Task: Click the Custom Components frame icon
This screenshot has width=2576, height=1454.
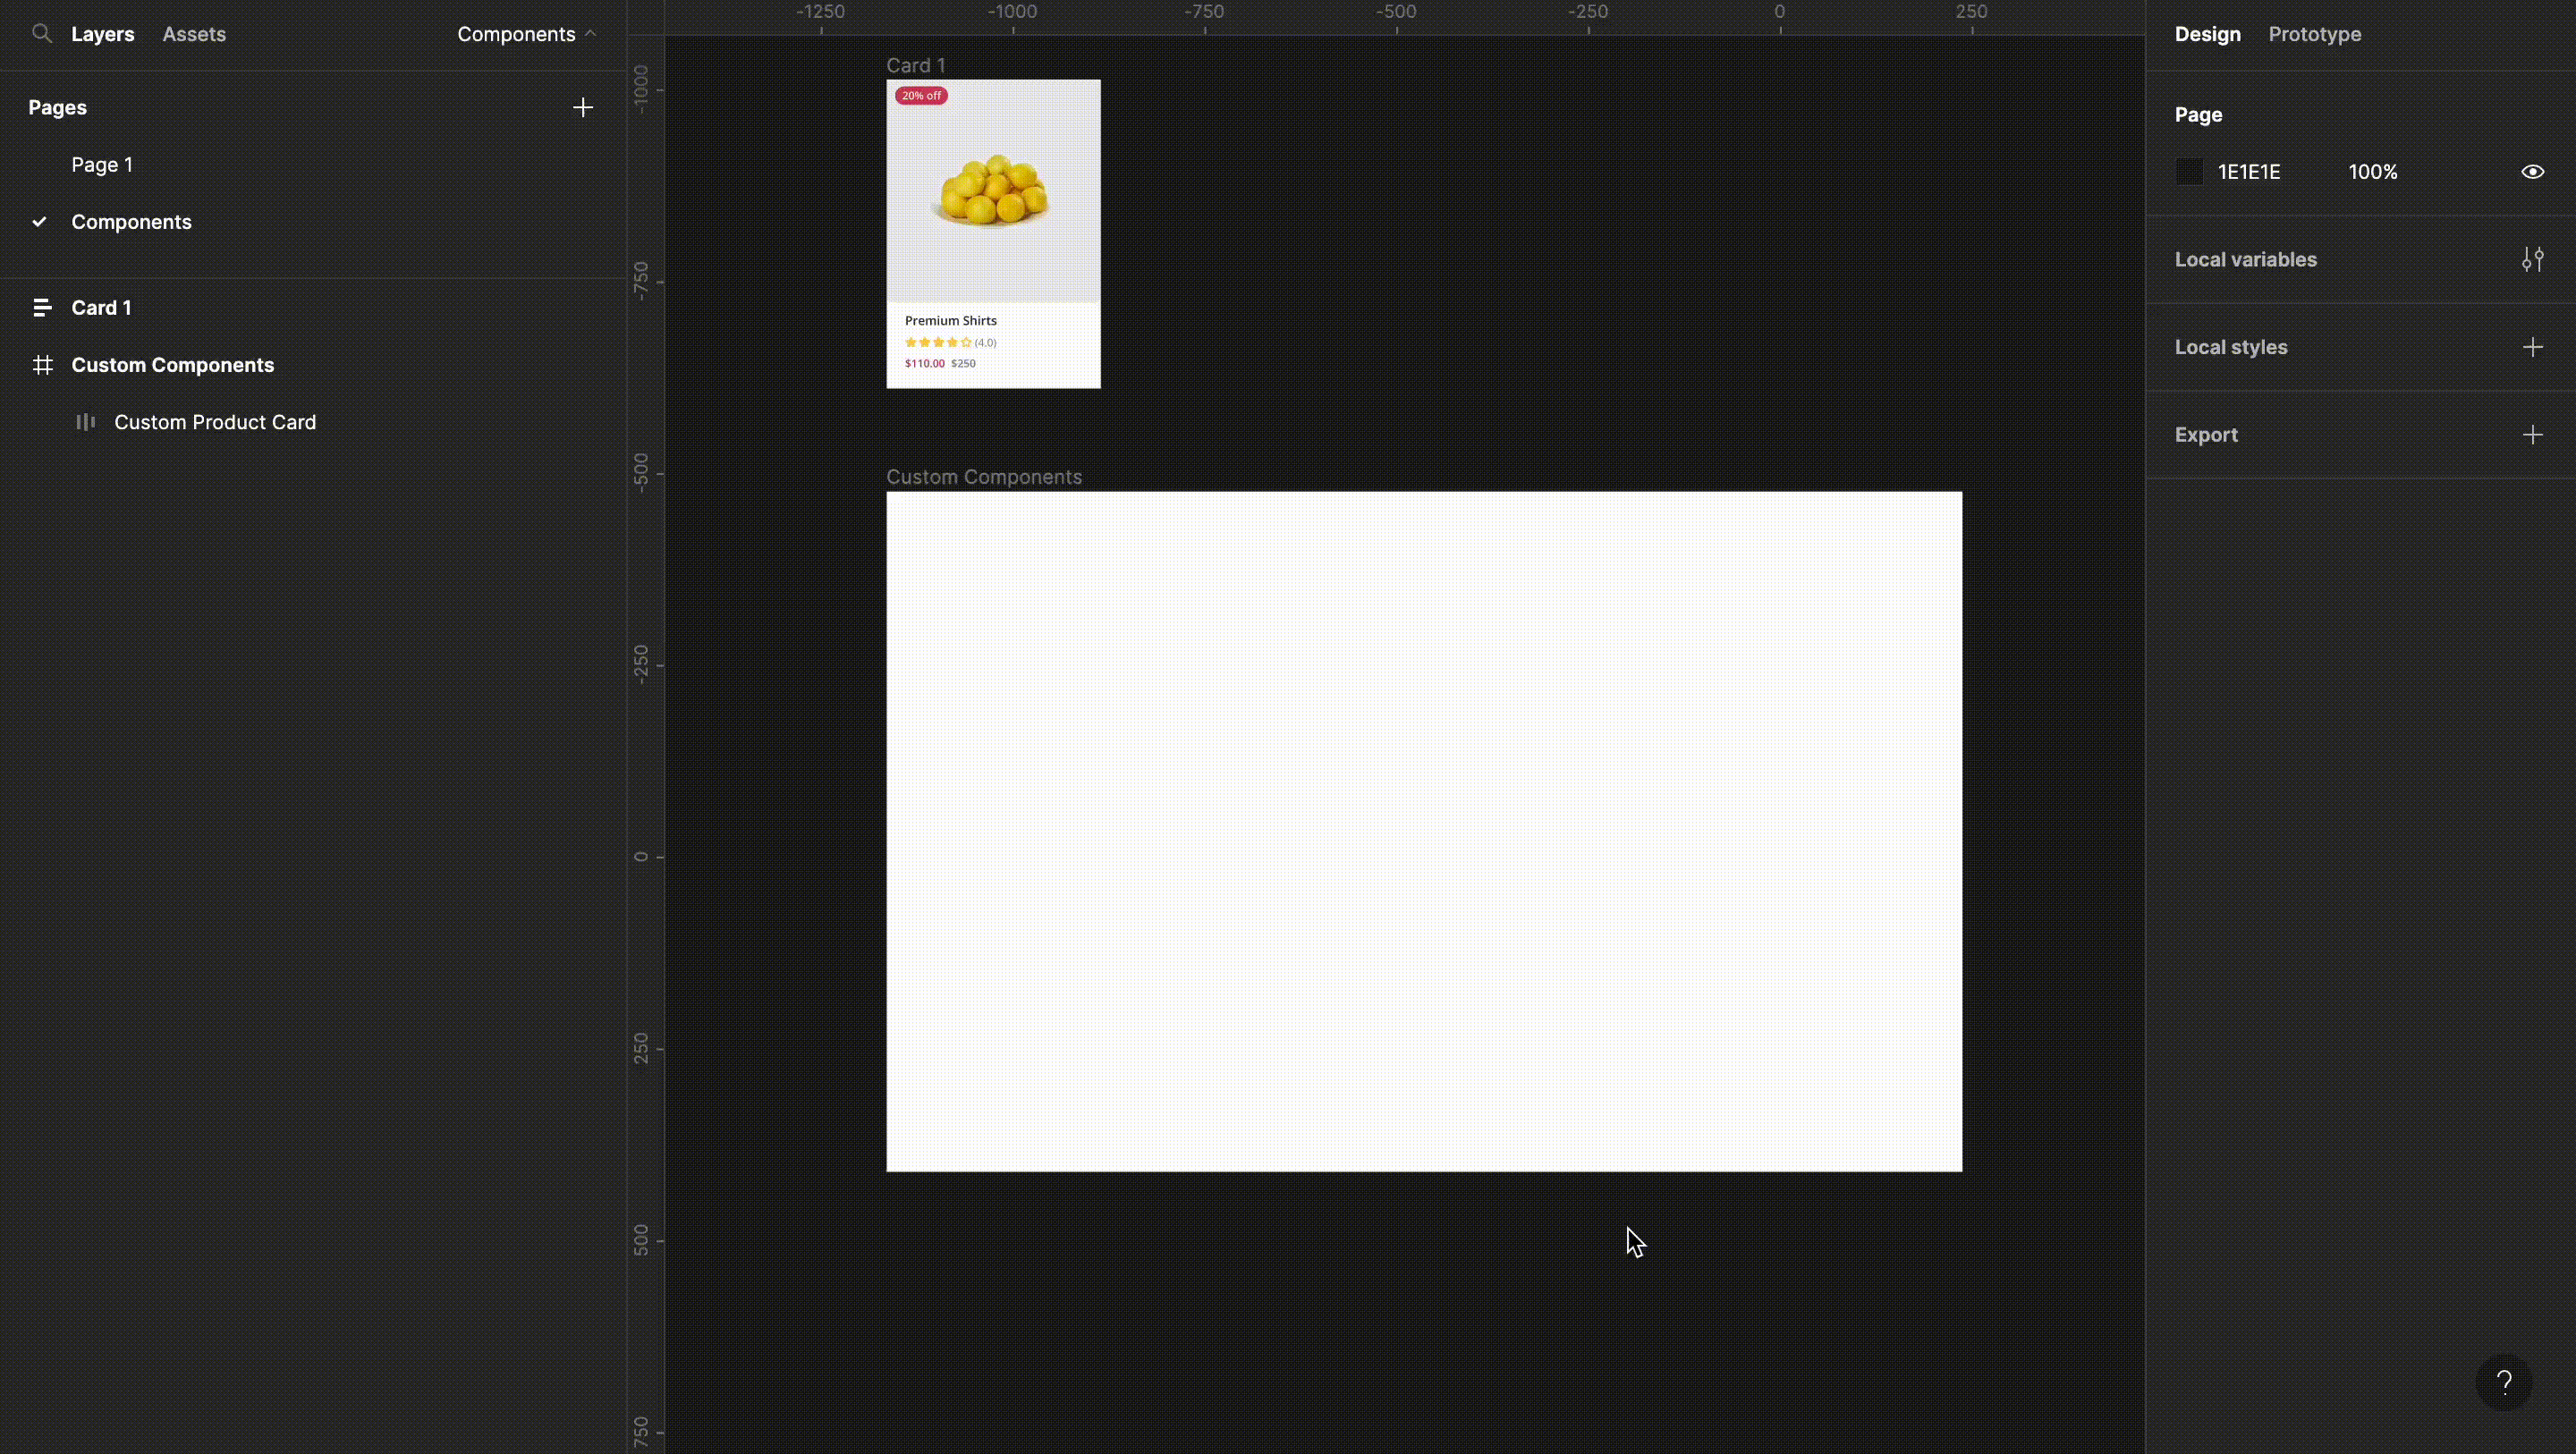Action: pyautogui.click(x=42, y=365)
